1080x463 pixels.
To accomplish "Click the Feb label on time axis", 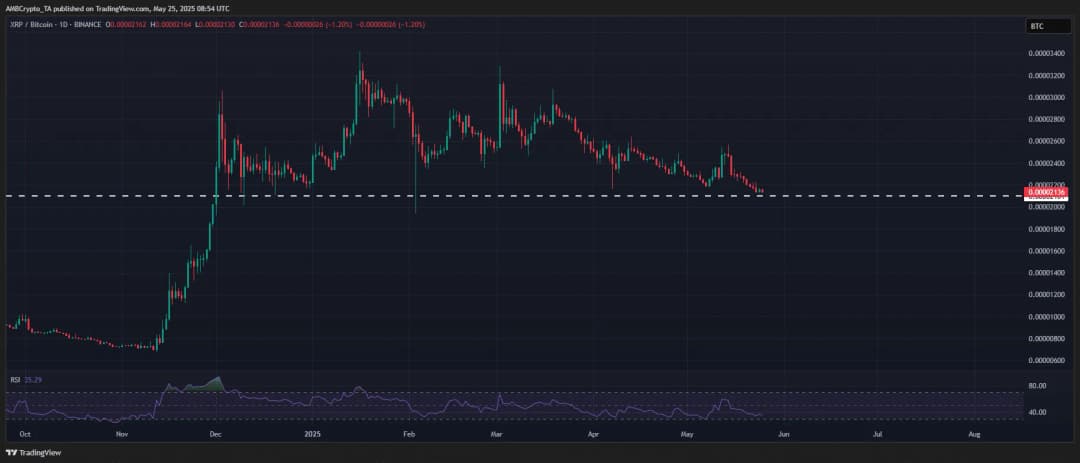I will click(x=407, y=435).
